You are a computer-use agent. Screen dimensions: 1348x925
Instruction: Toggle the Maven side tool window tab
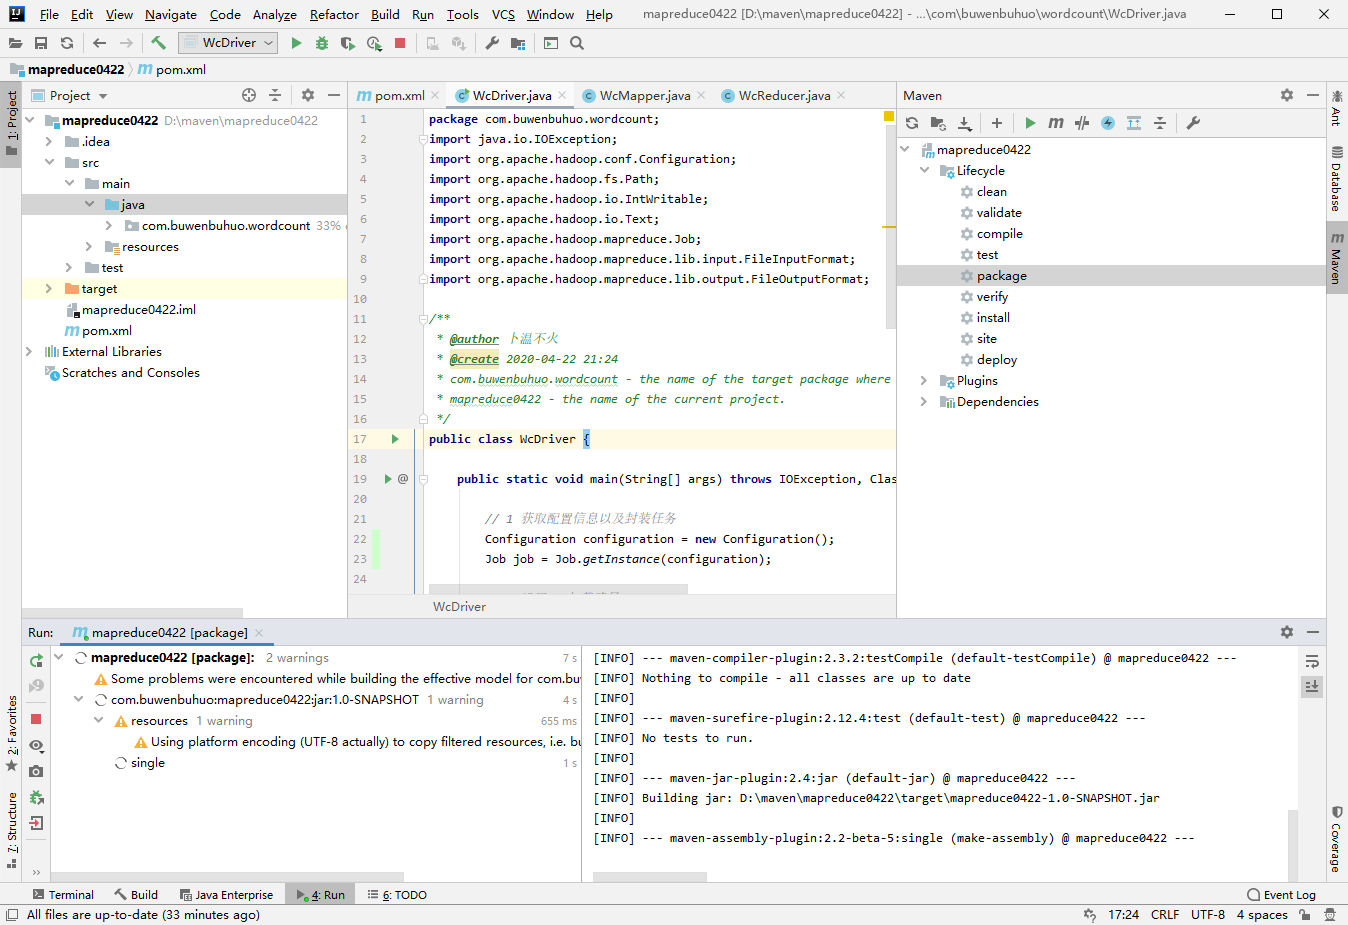pos(1337,259)
